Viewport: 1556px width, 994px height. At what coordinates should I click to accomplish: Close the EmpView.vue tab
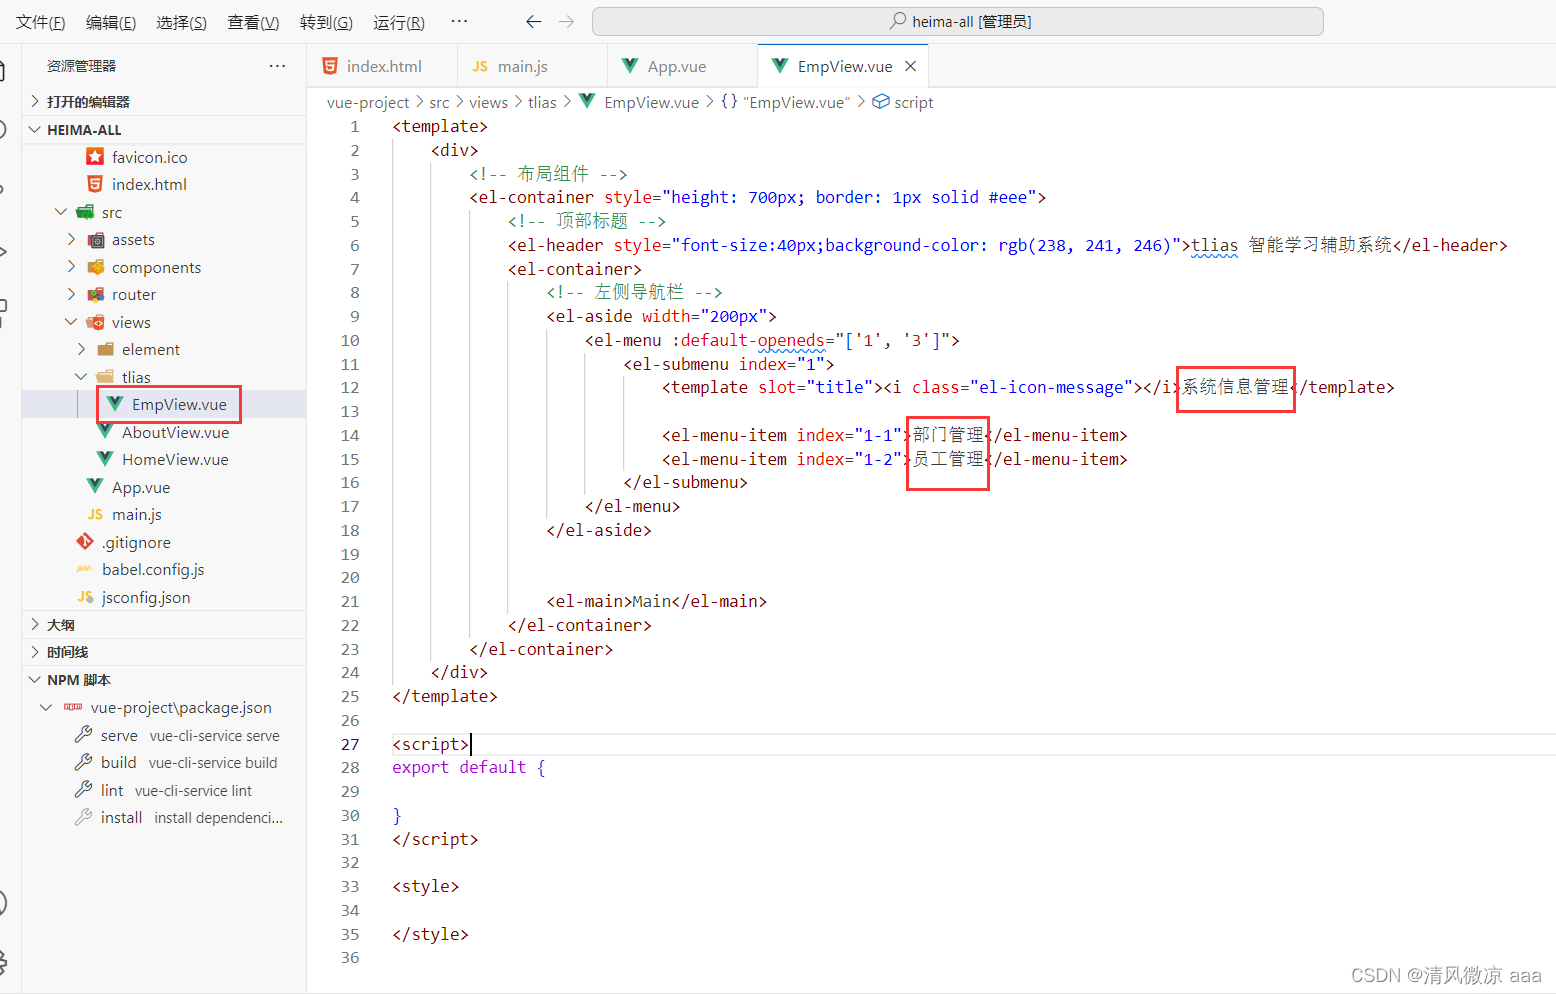[x=910, y=66]
